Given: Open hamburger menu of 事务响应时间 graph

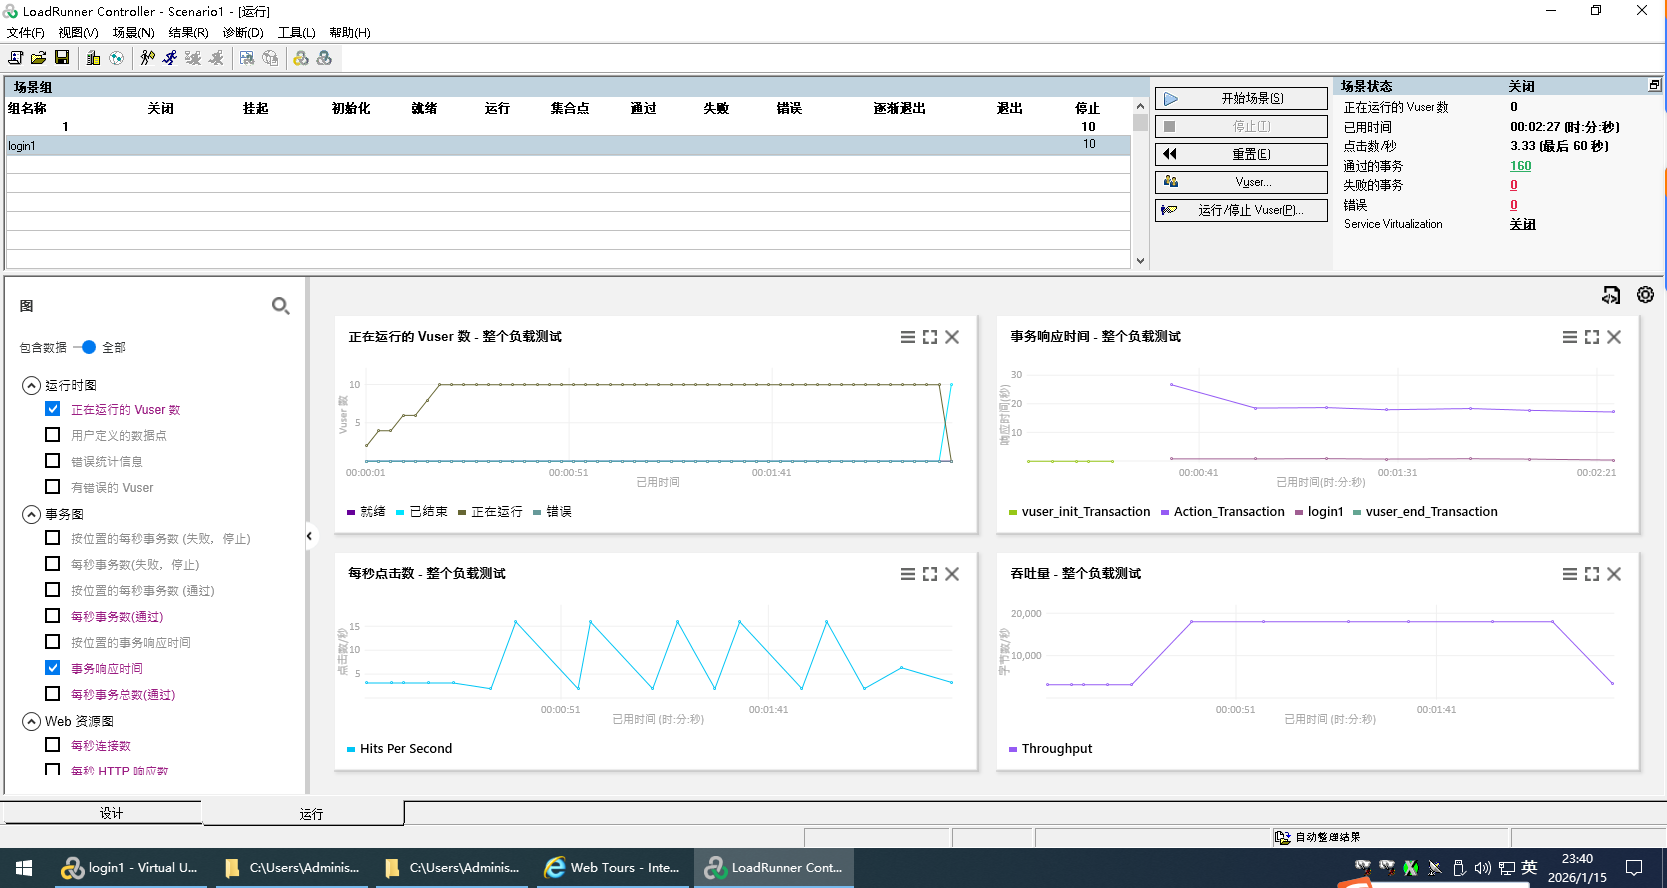Looking at the screenshot, I should pos(1570,337).
